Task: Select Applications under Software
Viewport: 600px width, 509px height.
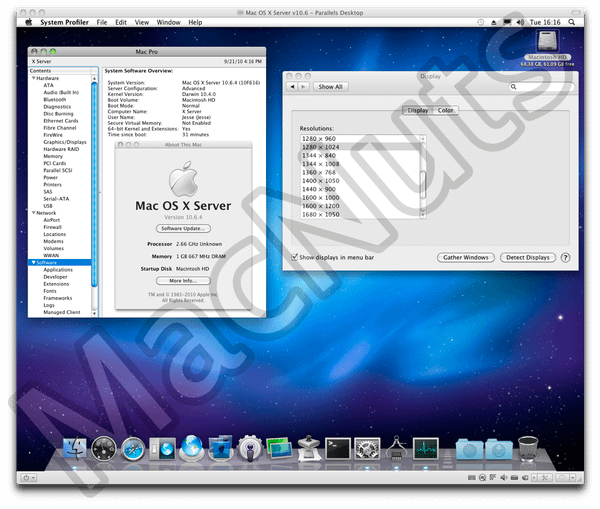Action: click(58, 270)
